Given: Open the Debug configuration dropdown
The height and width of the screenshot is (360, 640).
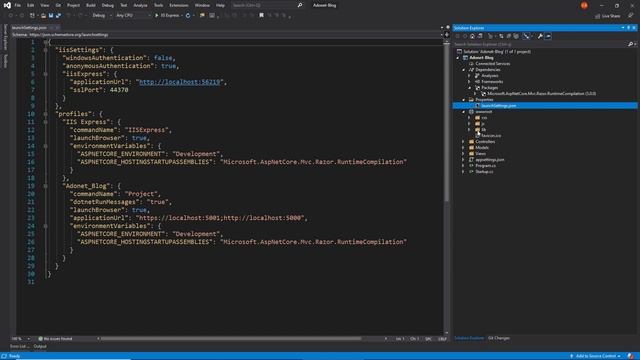Looking at the screenshot, I should pyautogui.click(x=102, y=16).
